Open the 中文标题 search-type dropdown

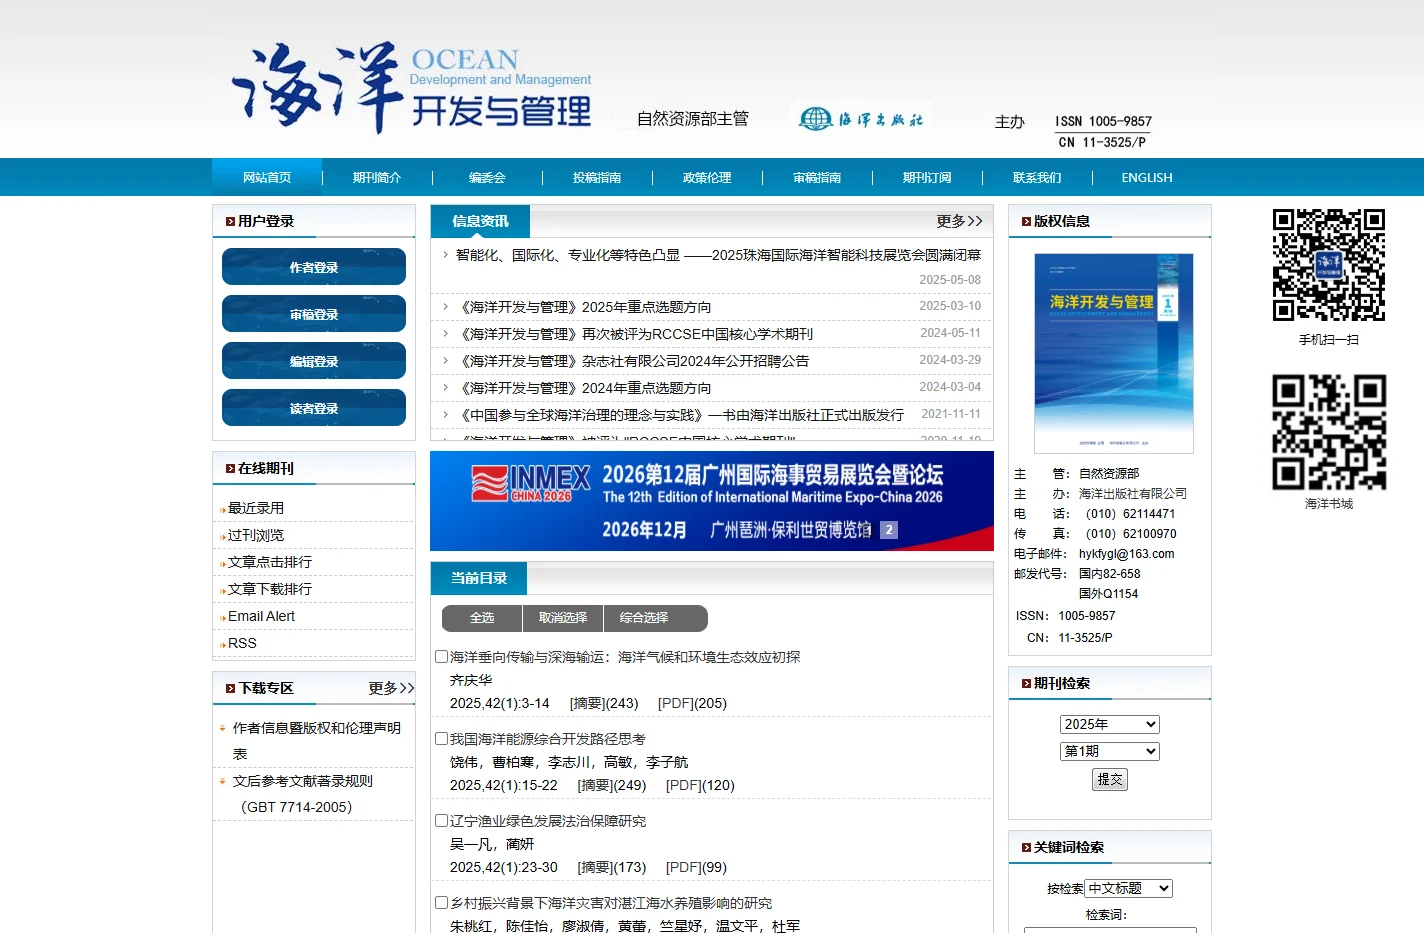tap(1129, 888)
